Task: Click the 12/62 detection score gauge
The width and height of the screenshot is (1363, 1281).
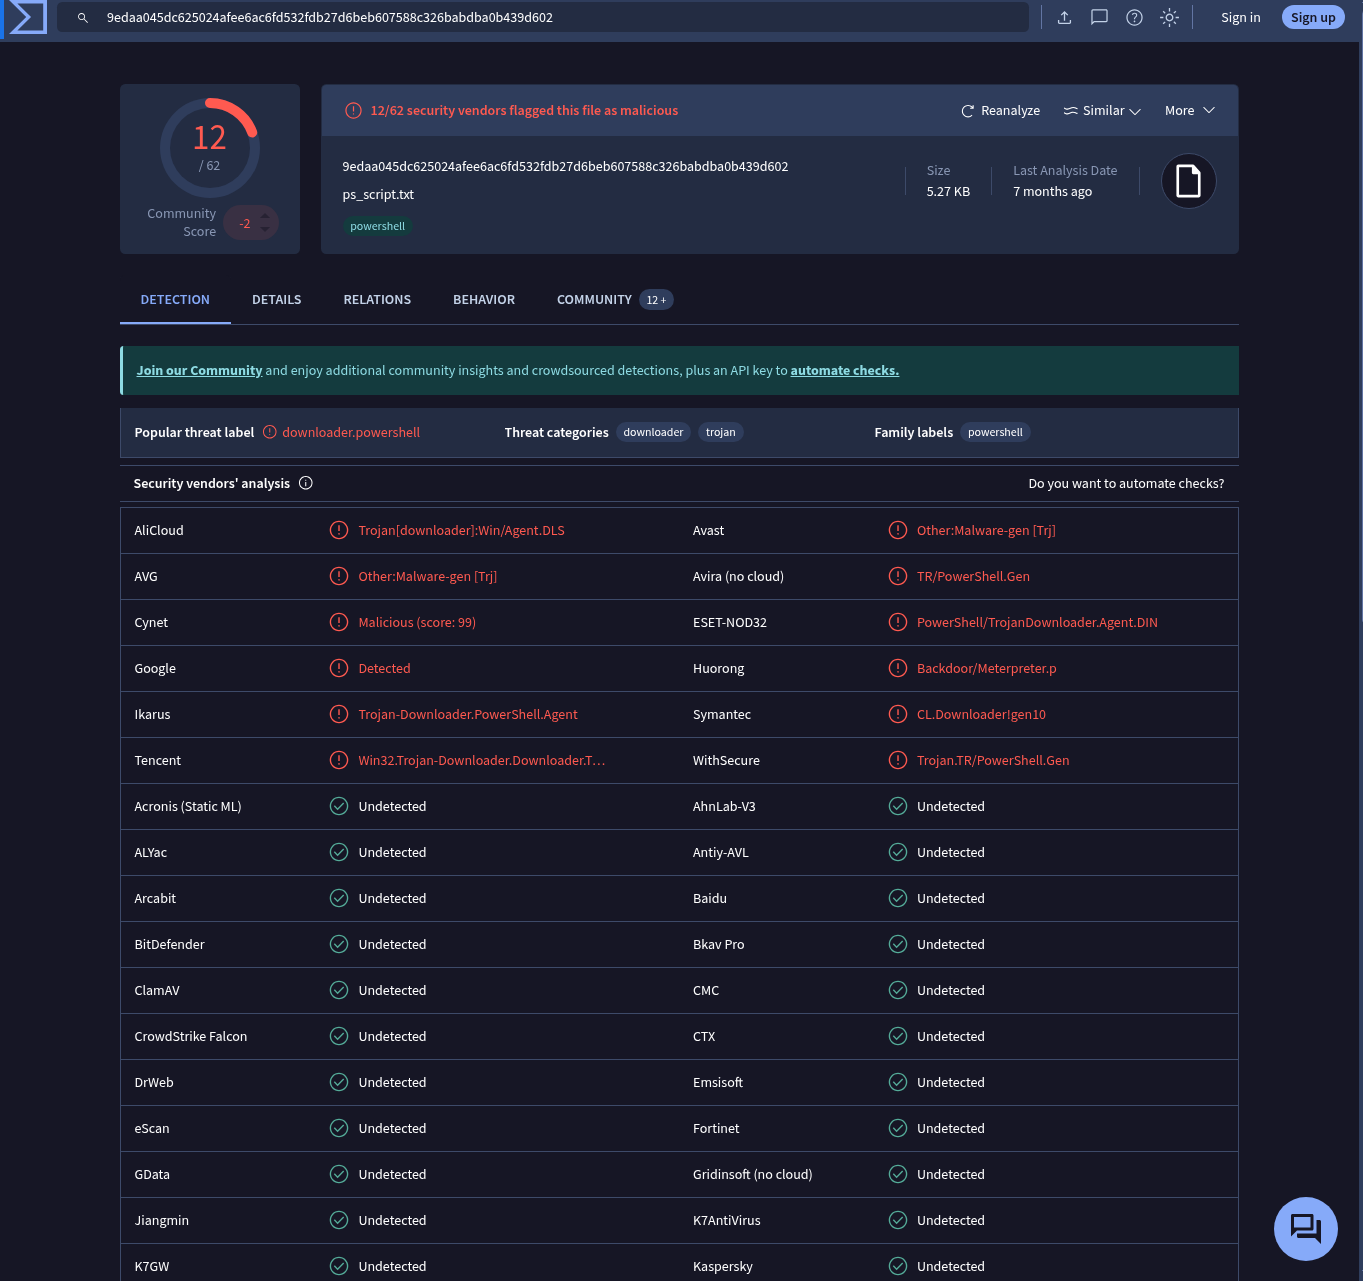Action: coord(210,147)
